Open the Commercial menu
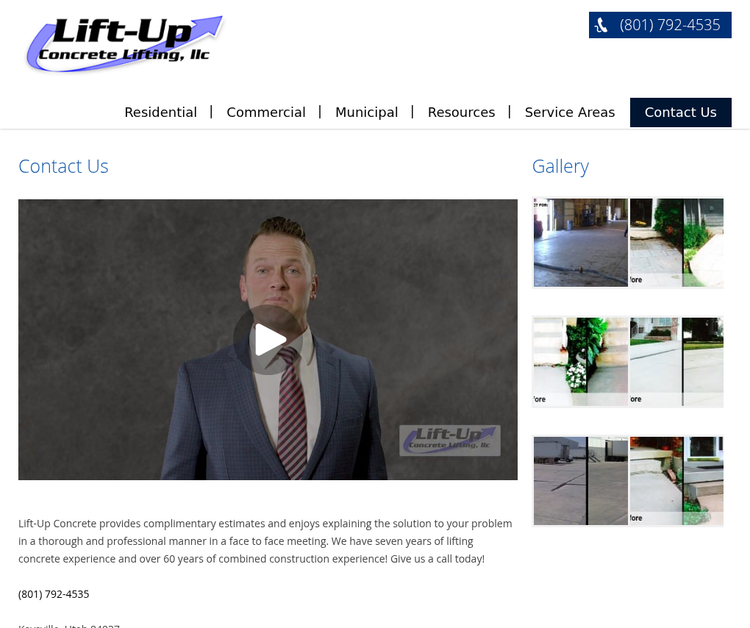Image resolution: width=750 pixels, height=628 pixels. (266, 112)
